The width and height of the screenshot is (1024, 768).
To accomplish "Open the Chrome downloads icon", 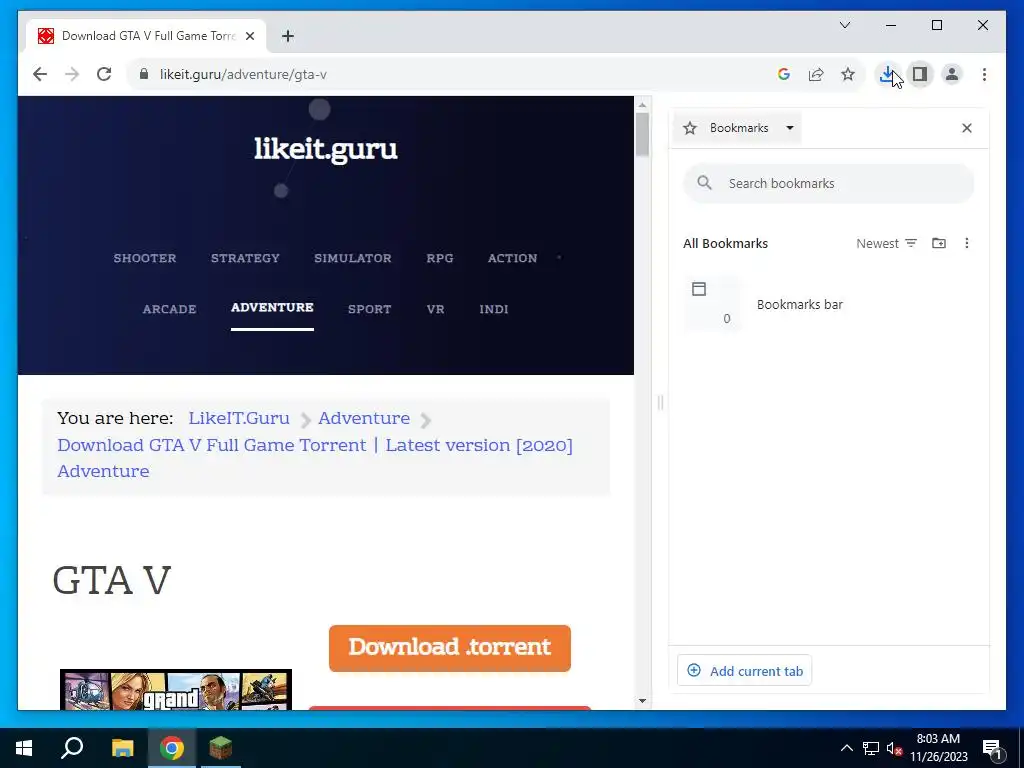I will (x=887, y=74).
